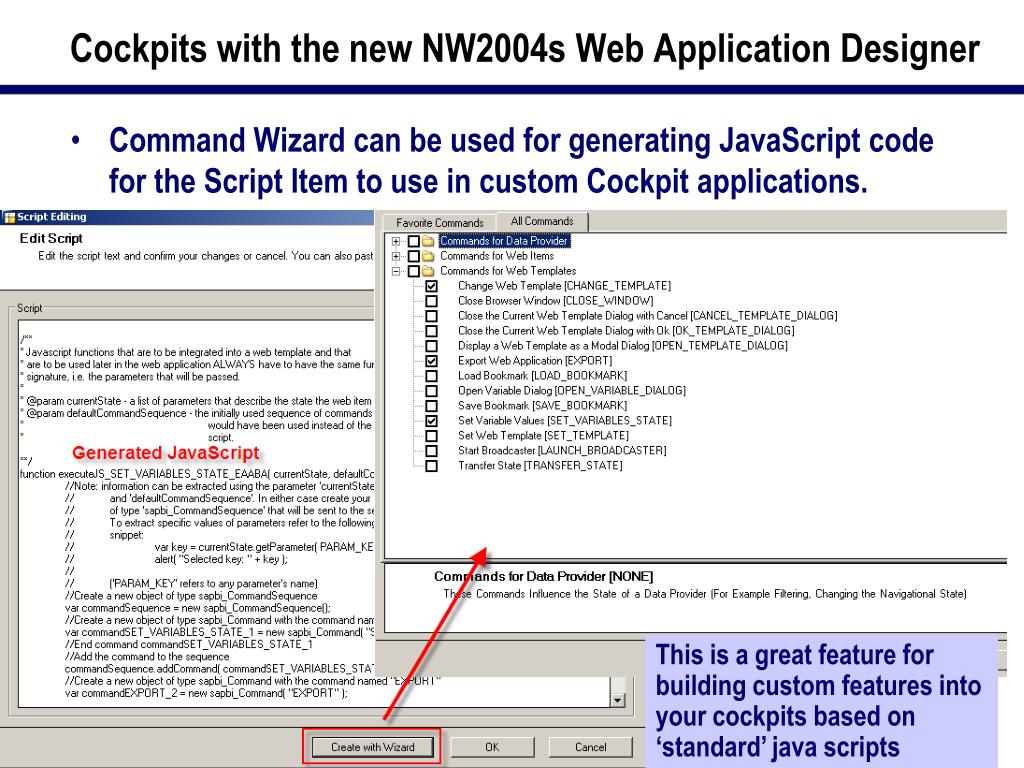Uncheck Set Variable Values [SET_VARIABLES_STATE]

click(x=431, y=421)
